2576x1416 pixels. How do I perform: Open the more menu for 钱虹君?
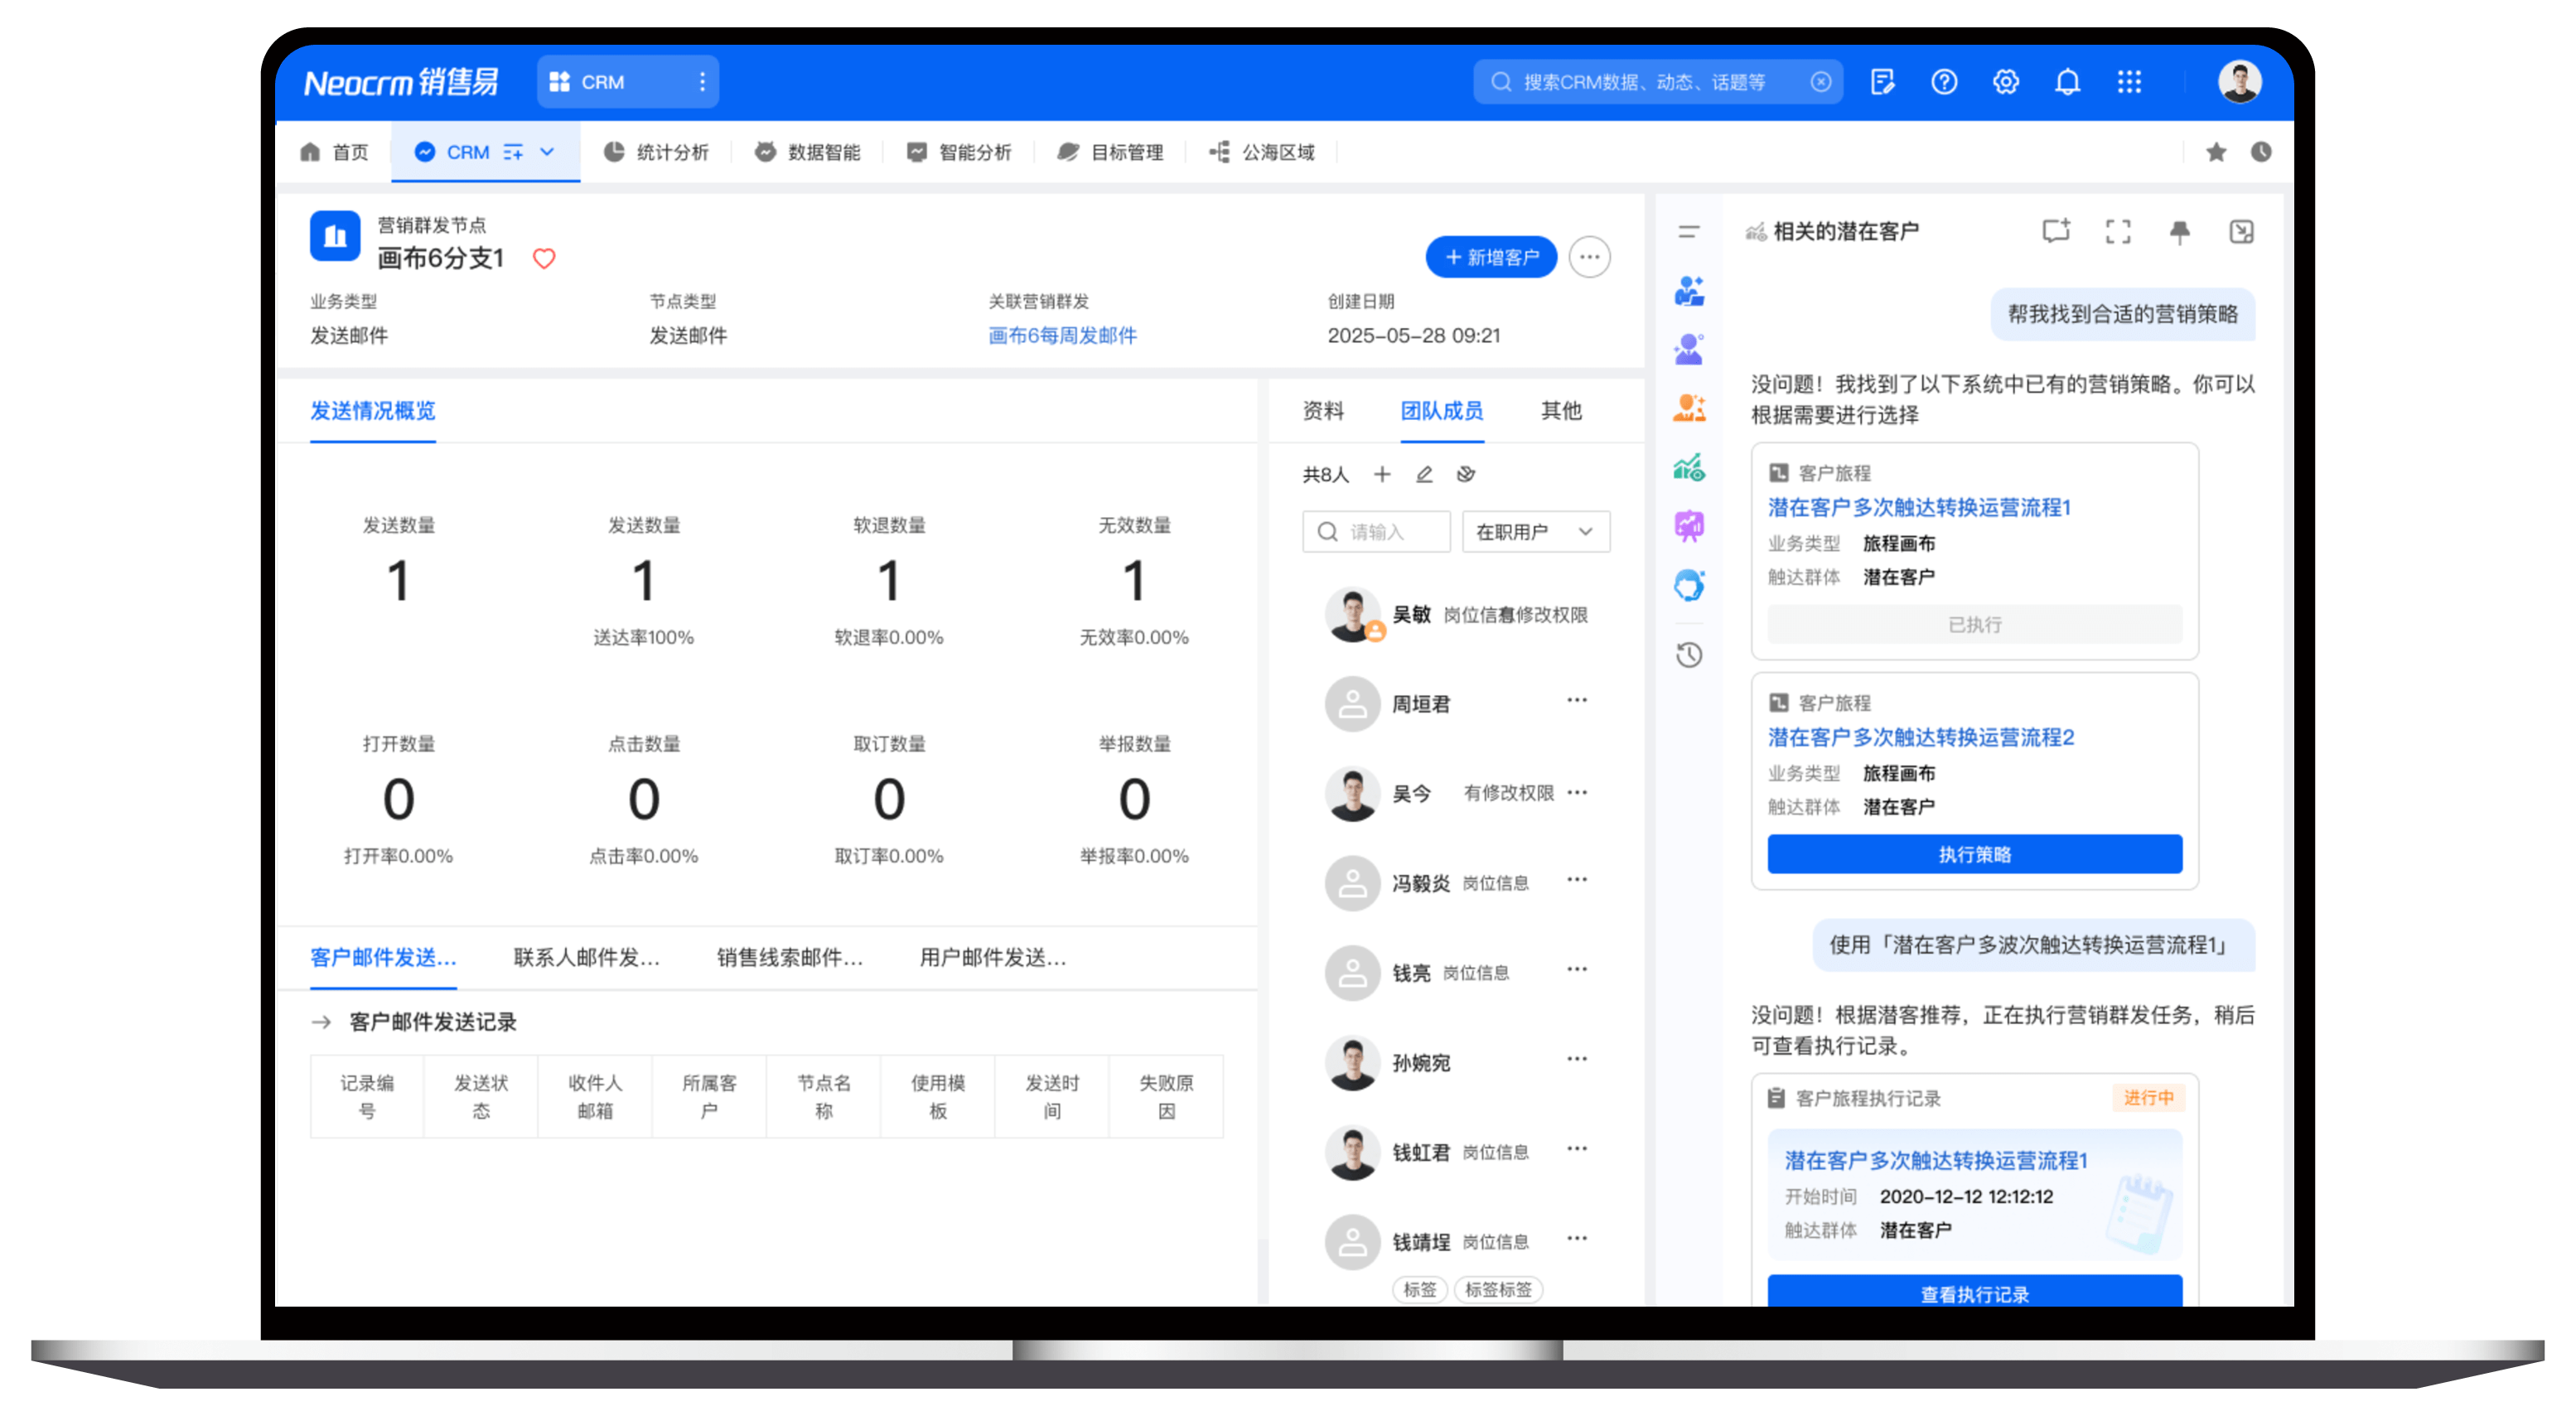(1577, 1150)
